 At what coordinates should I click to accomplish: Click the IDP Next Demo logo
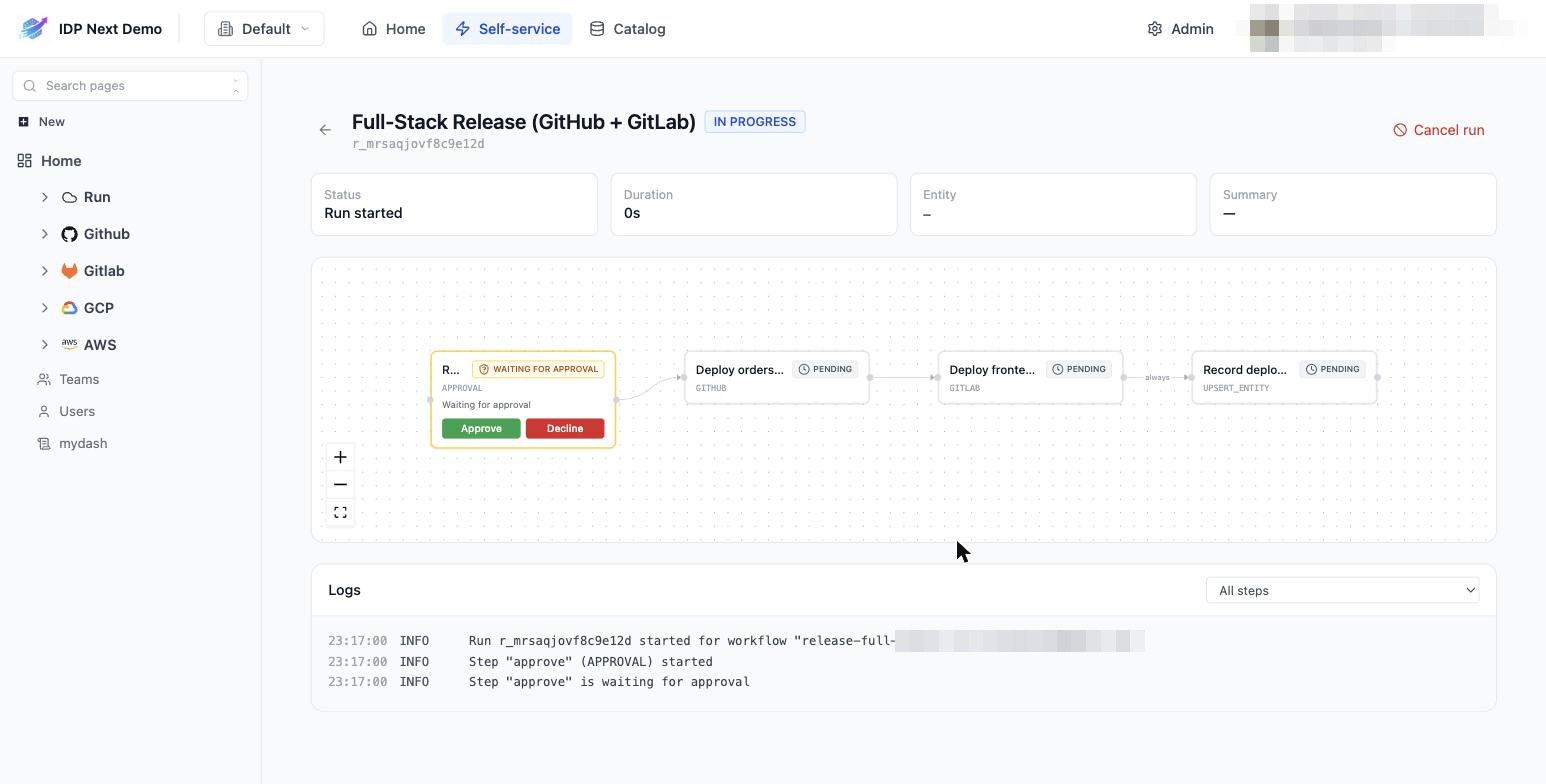pos(33,29)
